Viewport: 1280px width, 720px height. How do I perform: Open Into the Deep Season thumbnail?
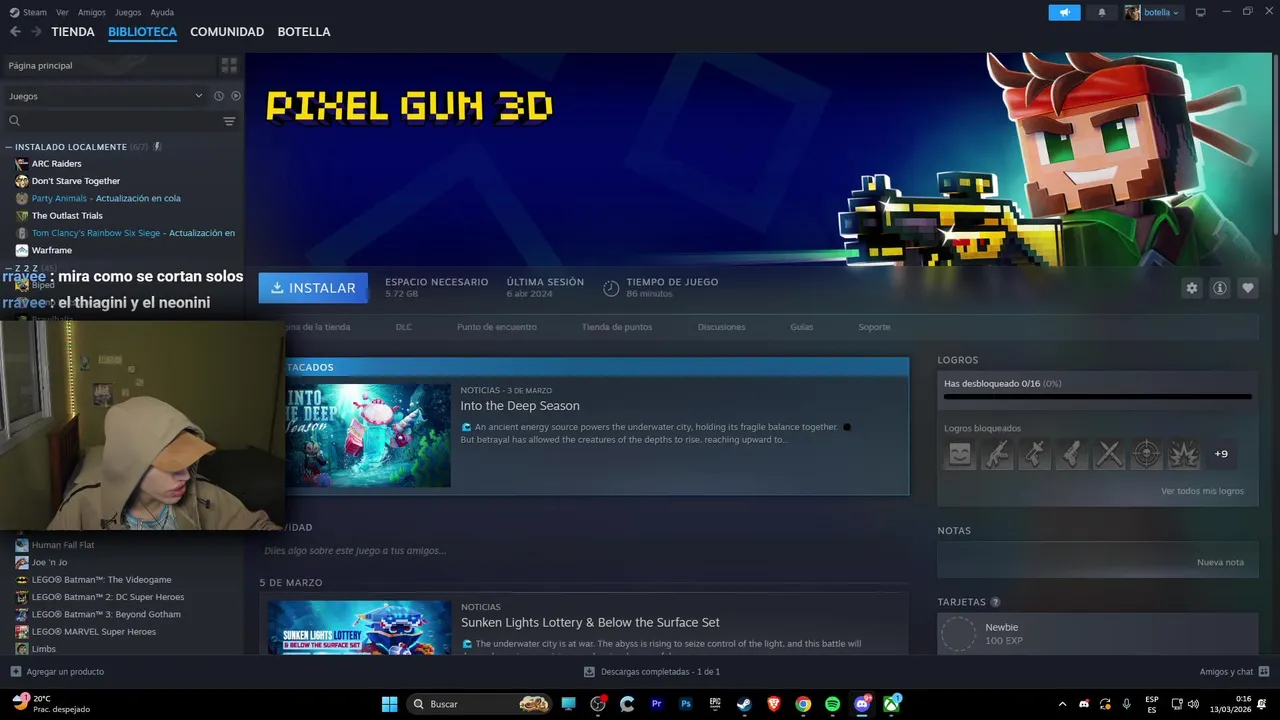tap(368, 435)
